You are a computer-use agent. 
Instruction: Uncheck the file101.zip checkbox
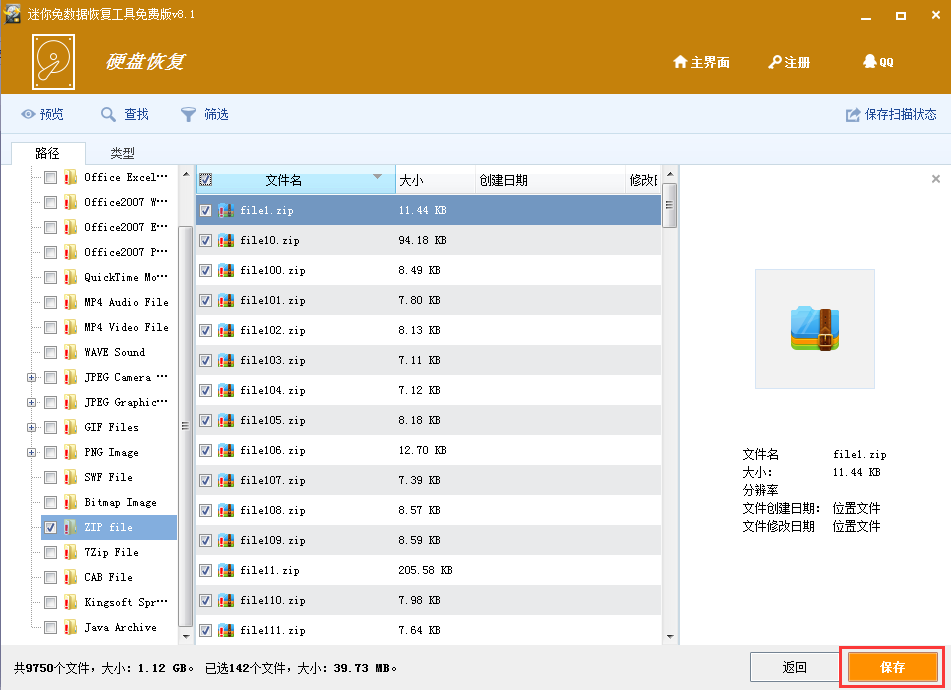(x=206, y=301)
